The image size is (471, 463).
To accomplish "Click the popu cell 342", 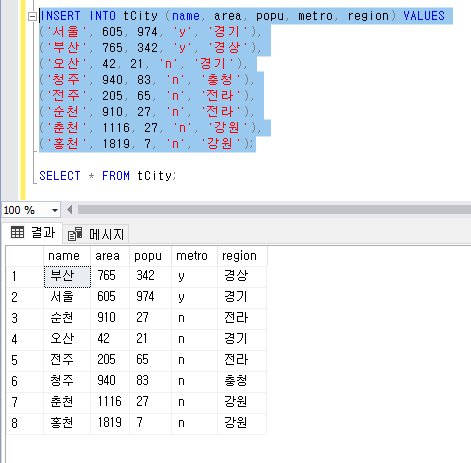I will coord(150,277).
